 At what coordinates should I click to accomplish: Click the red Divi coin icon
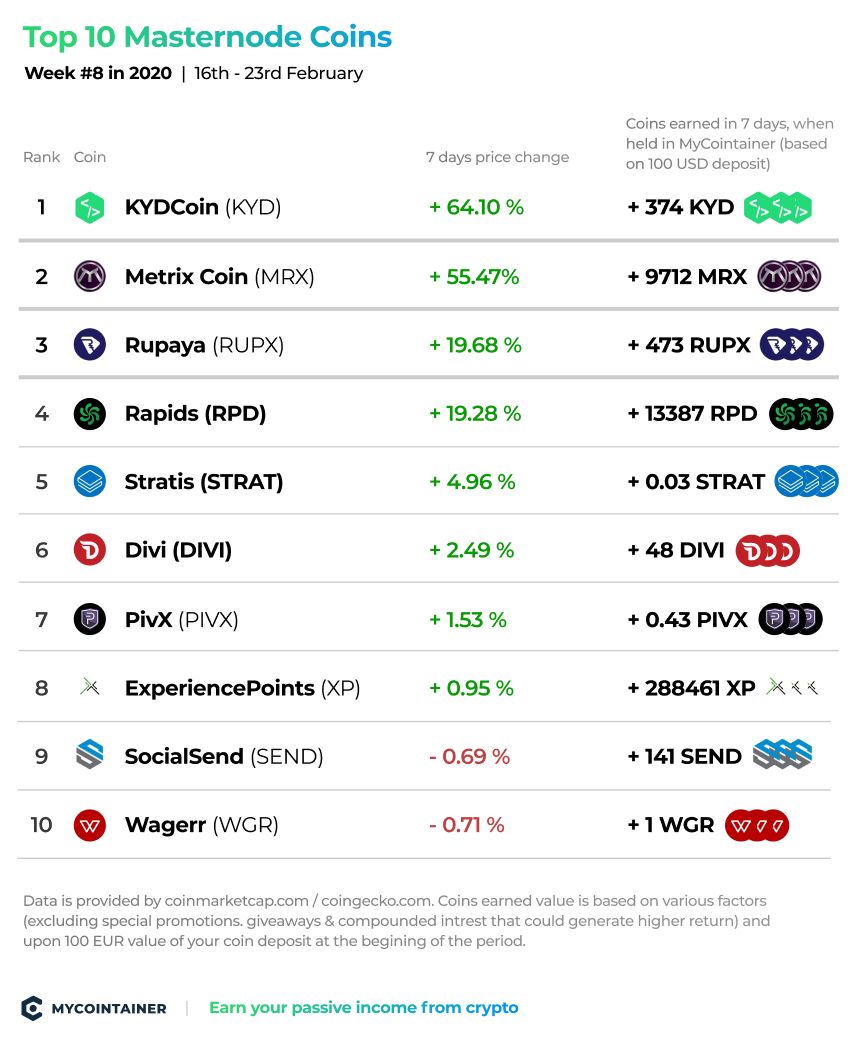point(89,550)
